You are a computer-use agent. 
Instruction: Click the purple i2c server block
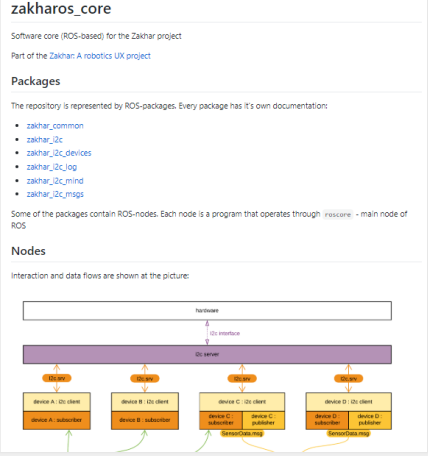(207, 354)
